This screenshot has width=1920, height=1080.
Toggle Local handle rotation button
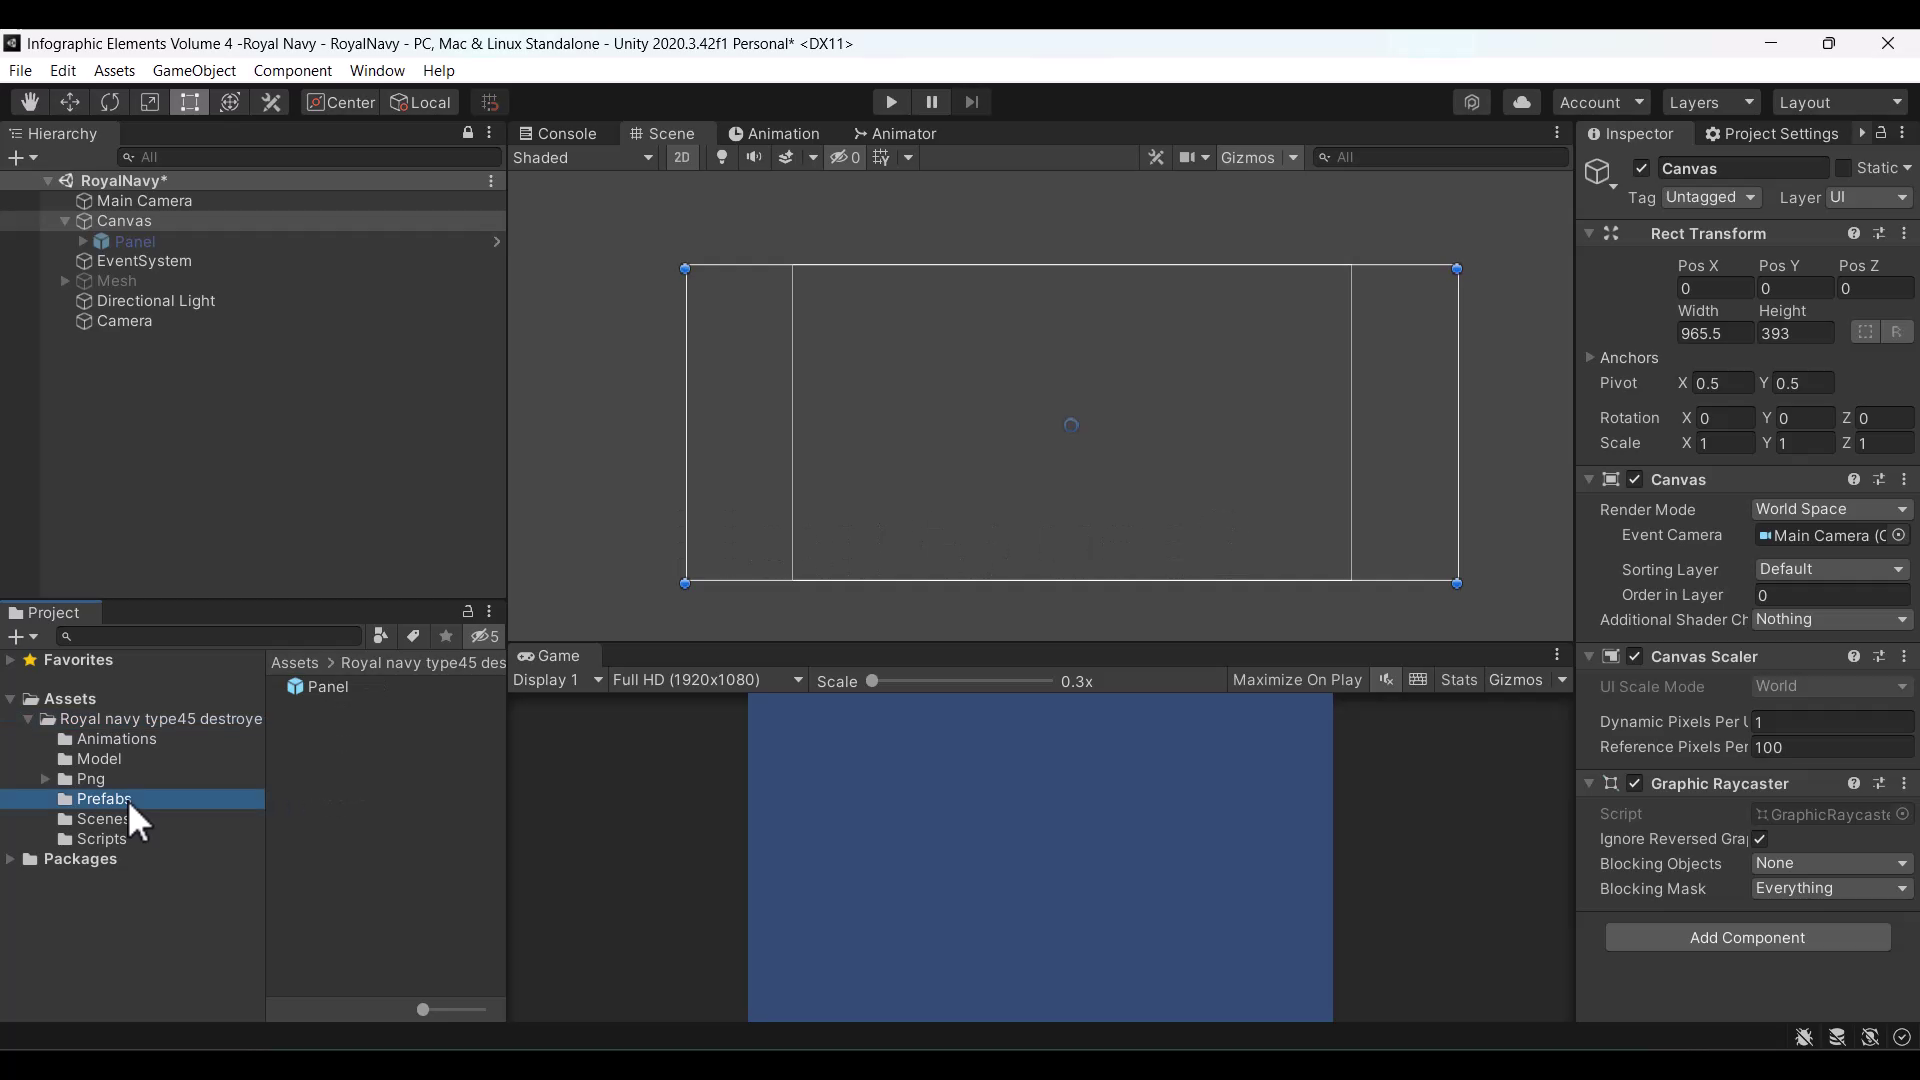[x=421, y=102]
